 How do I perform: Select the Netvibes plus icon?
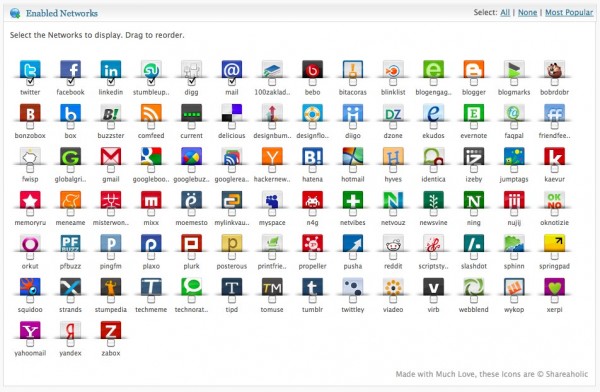tap(353, 200)
